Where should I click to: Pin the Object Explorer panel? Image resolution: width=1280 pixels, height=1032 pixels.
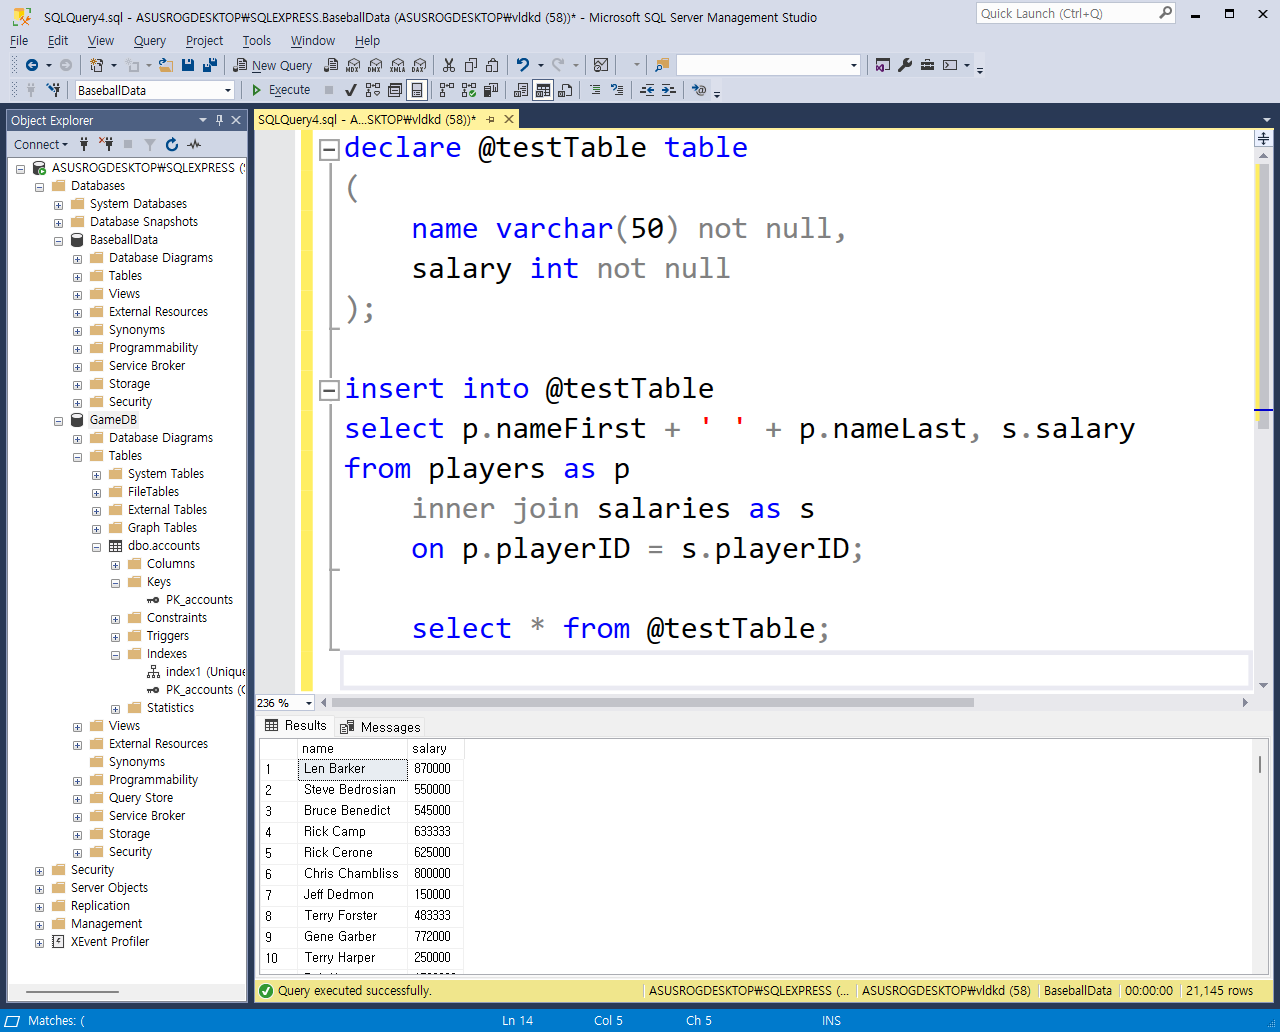(219, 120)
